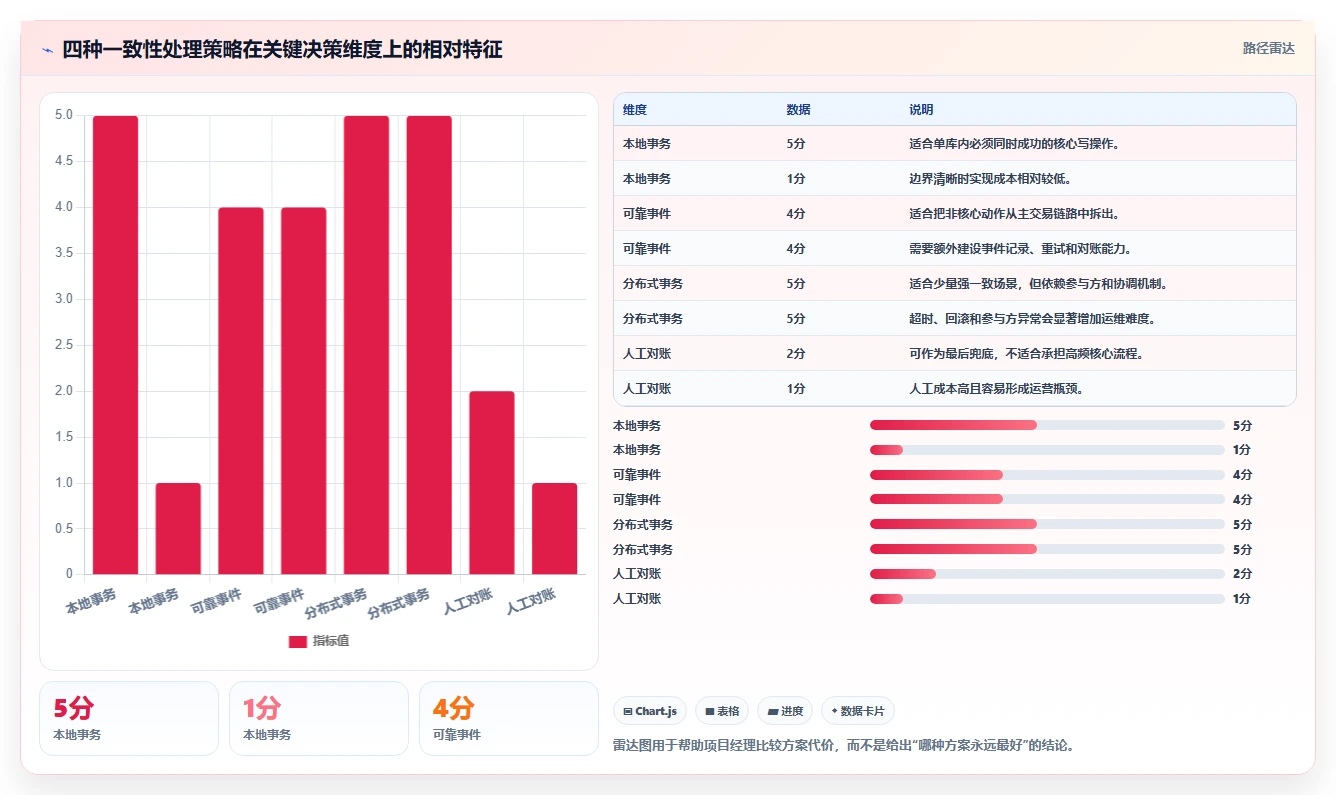Viewport: 1336px width, 795px height.
Task: Toggle the 指标值 legend label
Action: (x=331, y=642)
